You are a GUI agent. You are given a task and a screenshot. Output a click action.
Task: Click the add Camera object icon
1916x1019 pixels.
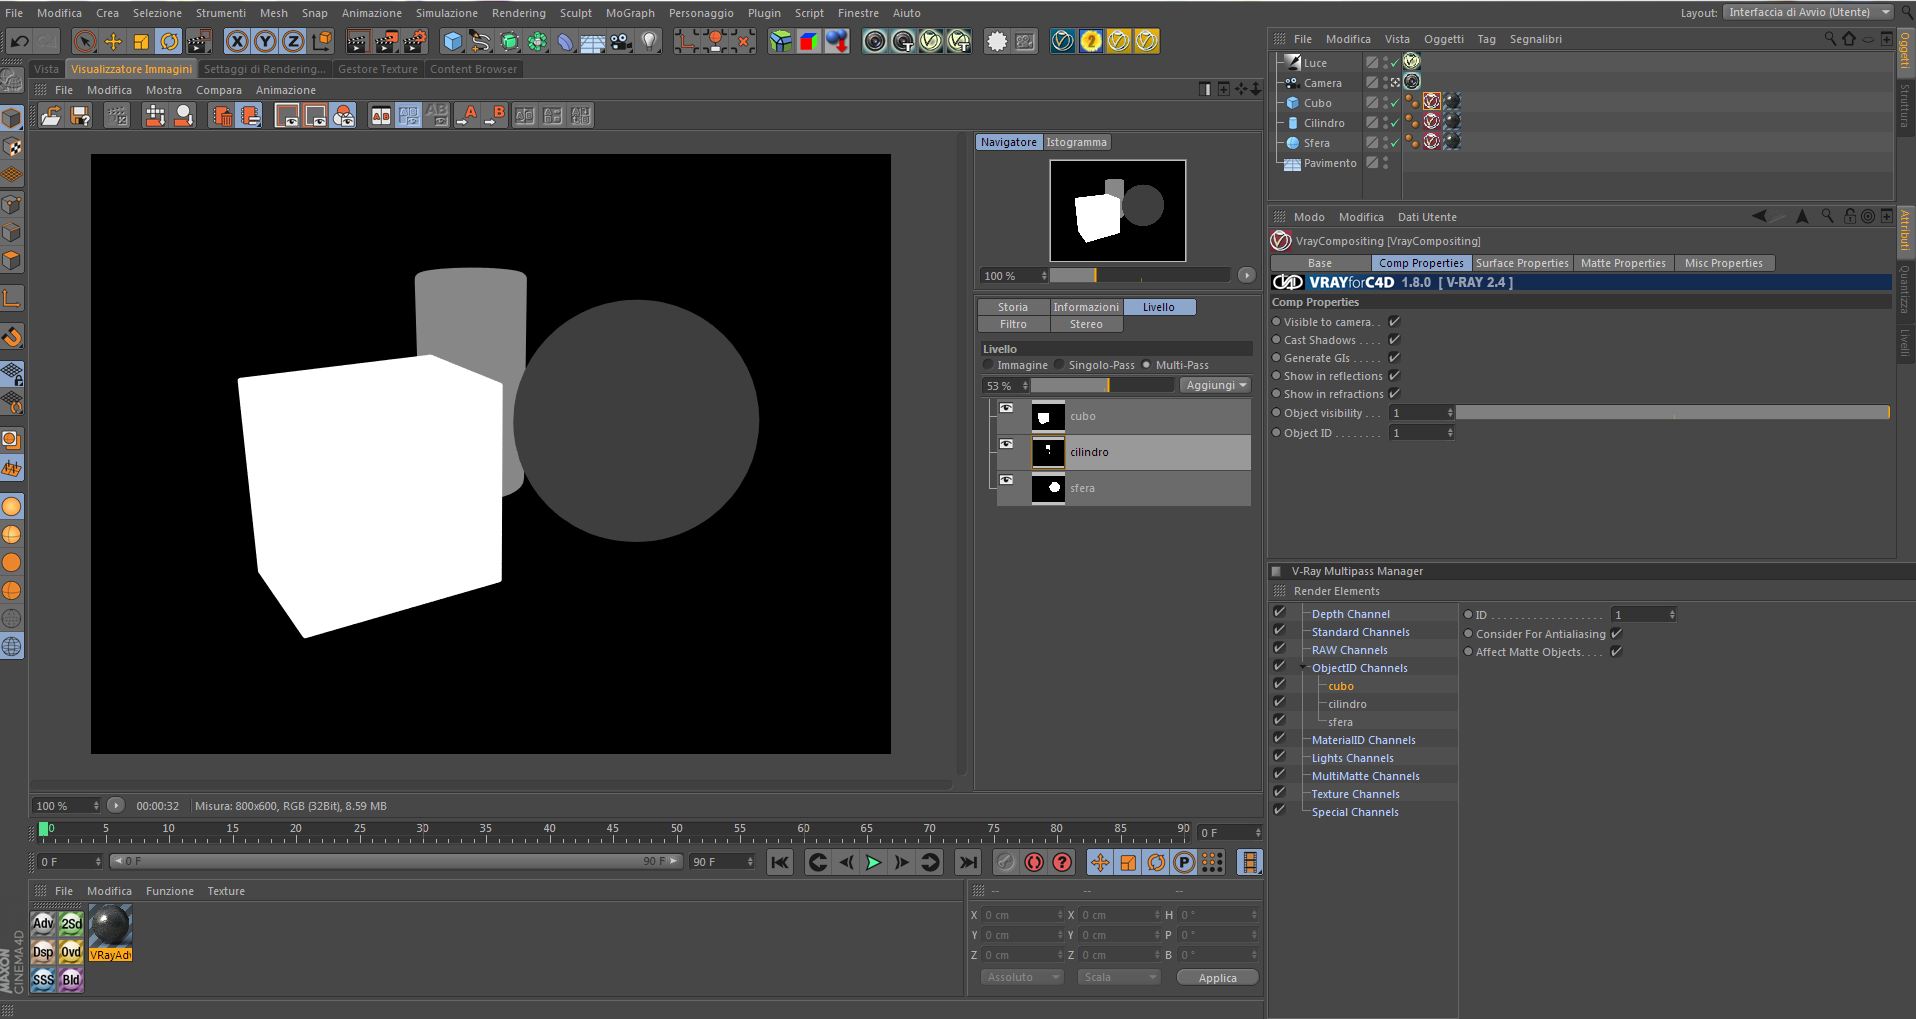pyautogui.click(x=621, y=42)
